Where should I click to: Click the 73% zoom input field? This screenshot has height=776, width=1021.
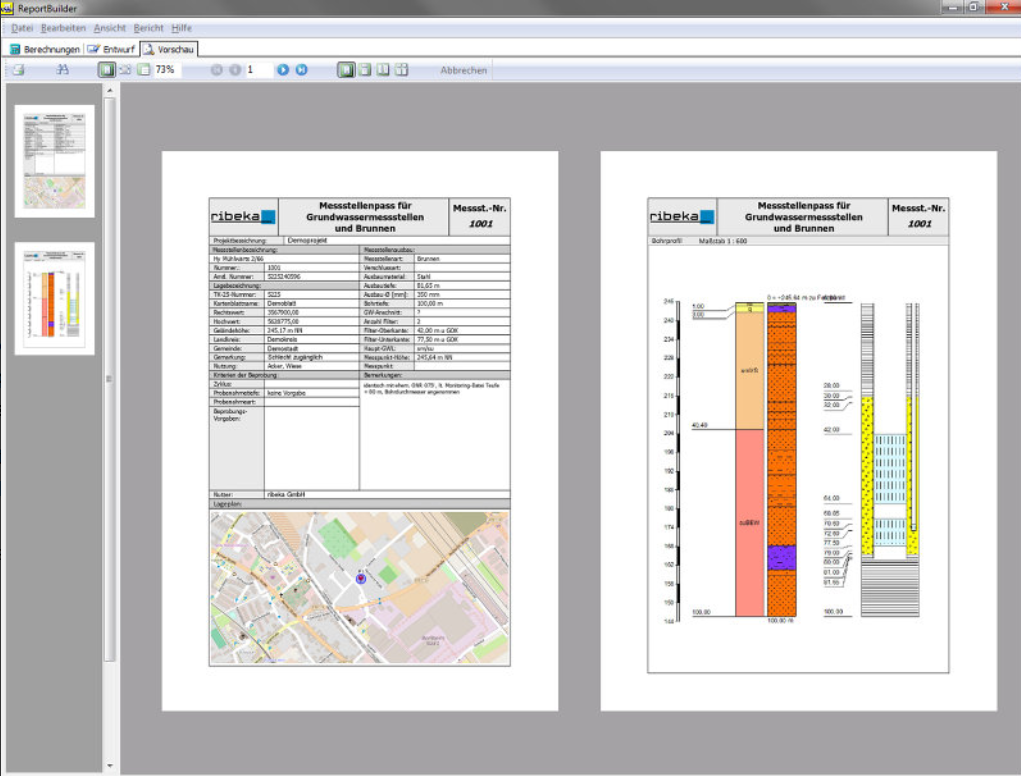167,70
